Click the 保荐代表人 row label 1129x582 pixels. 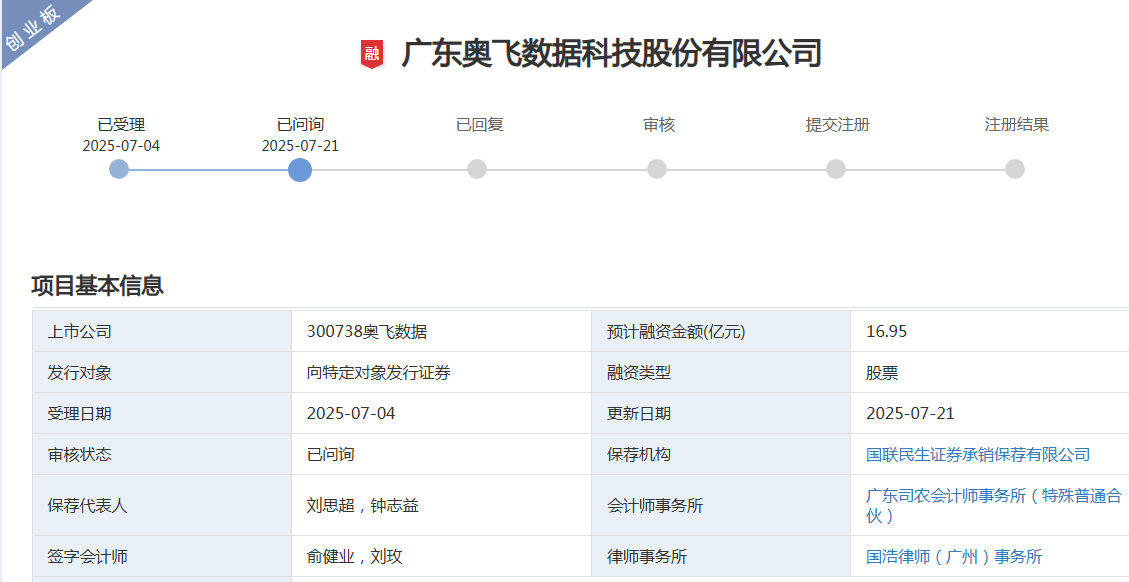87,506
